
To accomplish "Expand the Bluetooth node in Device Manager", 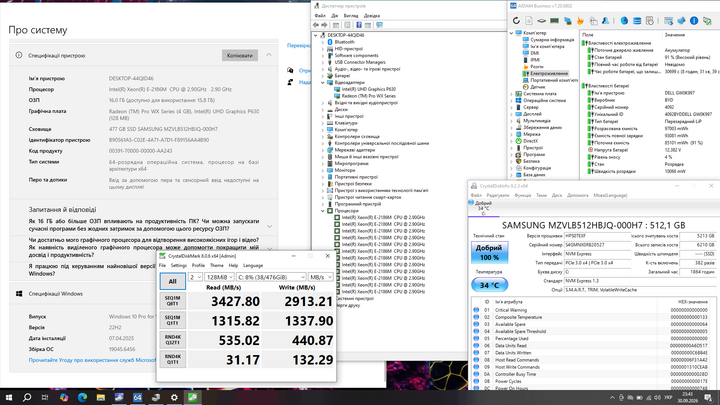I will [323, 42].
